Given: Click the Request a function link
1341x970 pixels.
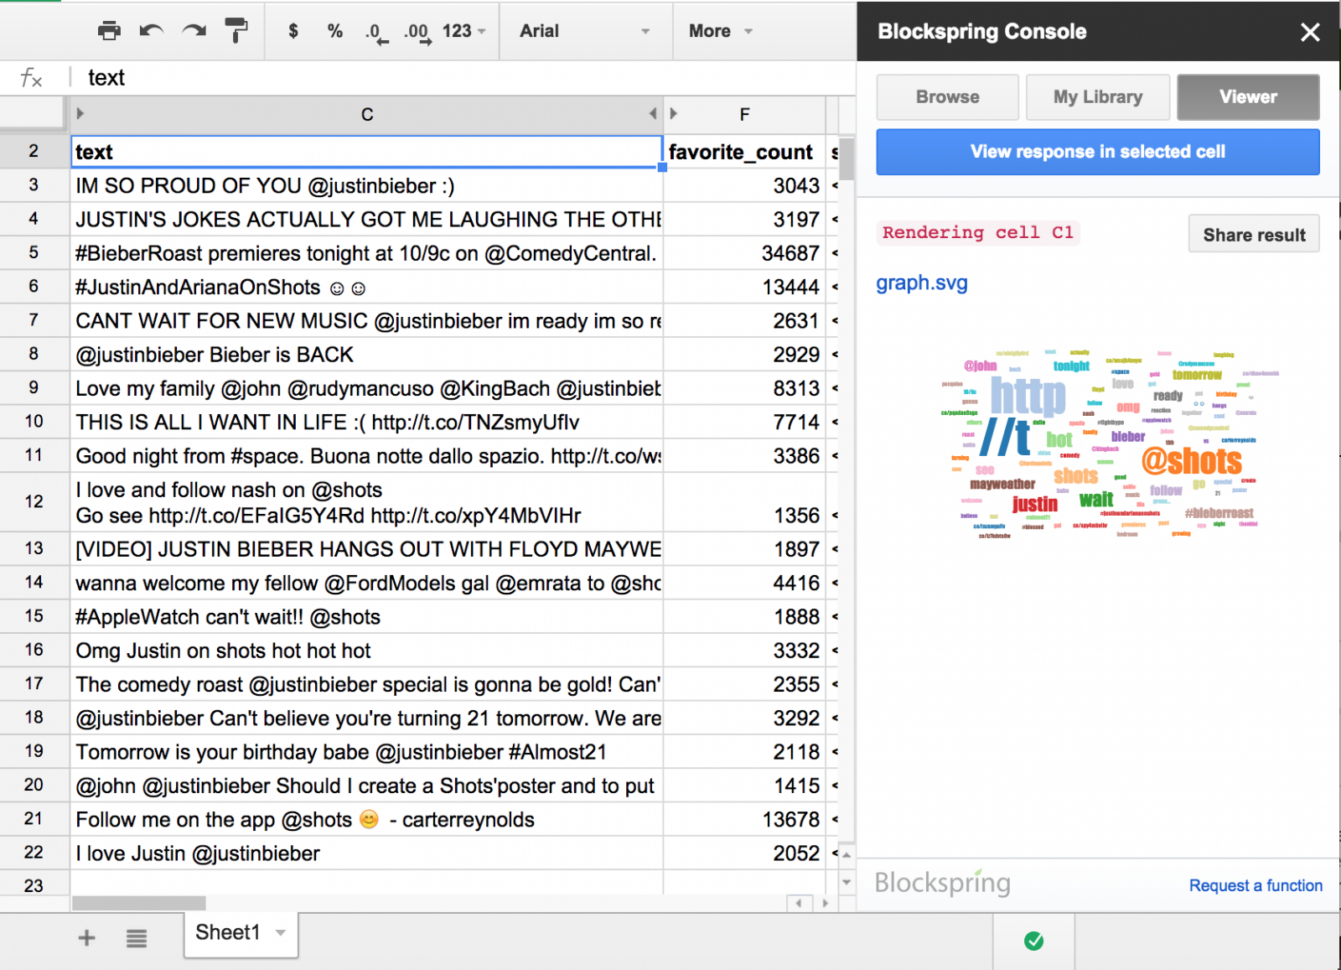Looking at the screenshot, I should [x=1255, y=885].
